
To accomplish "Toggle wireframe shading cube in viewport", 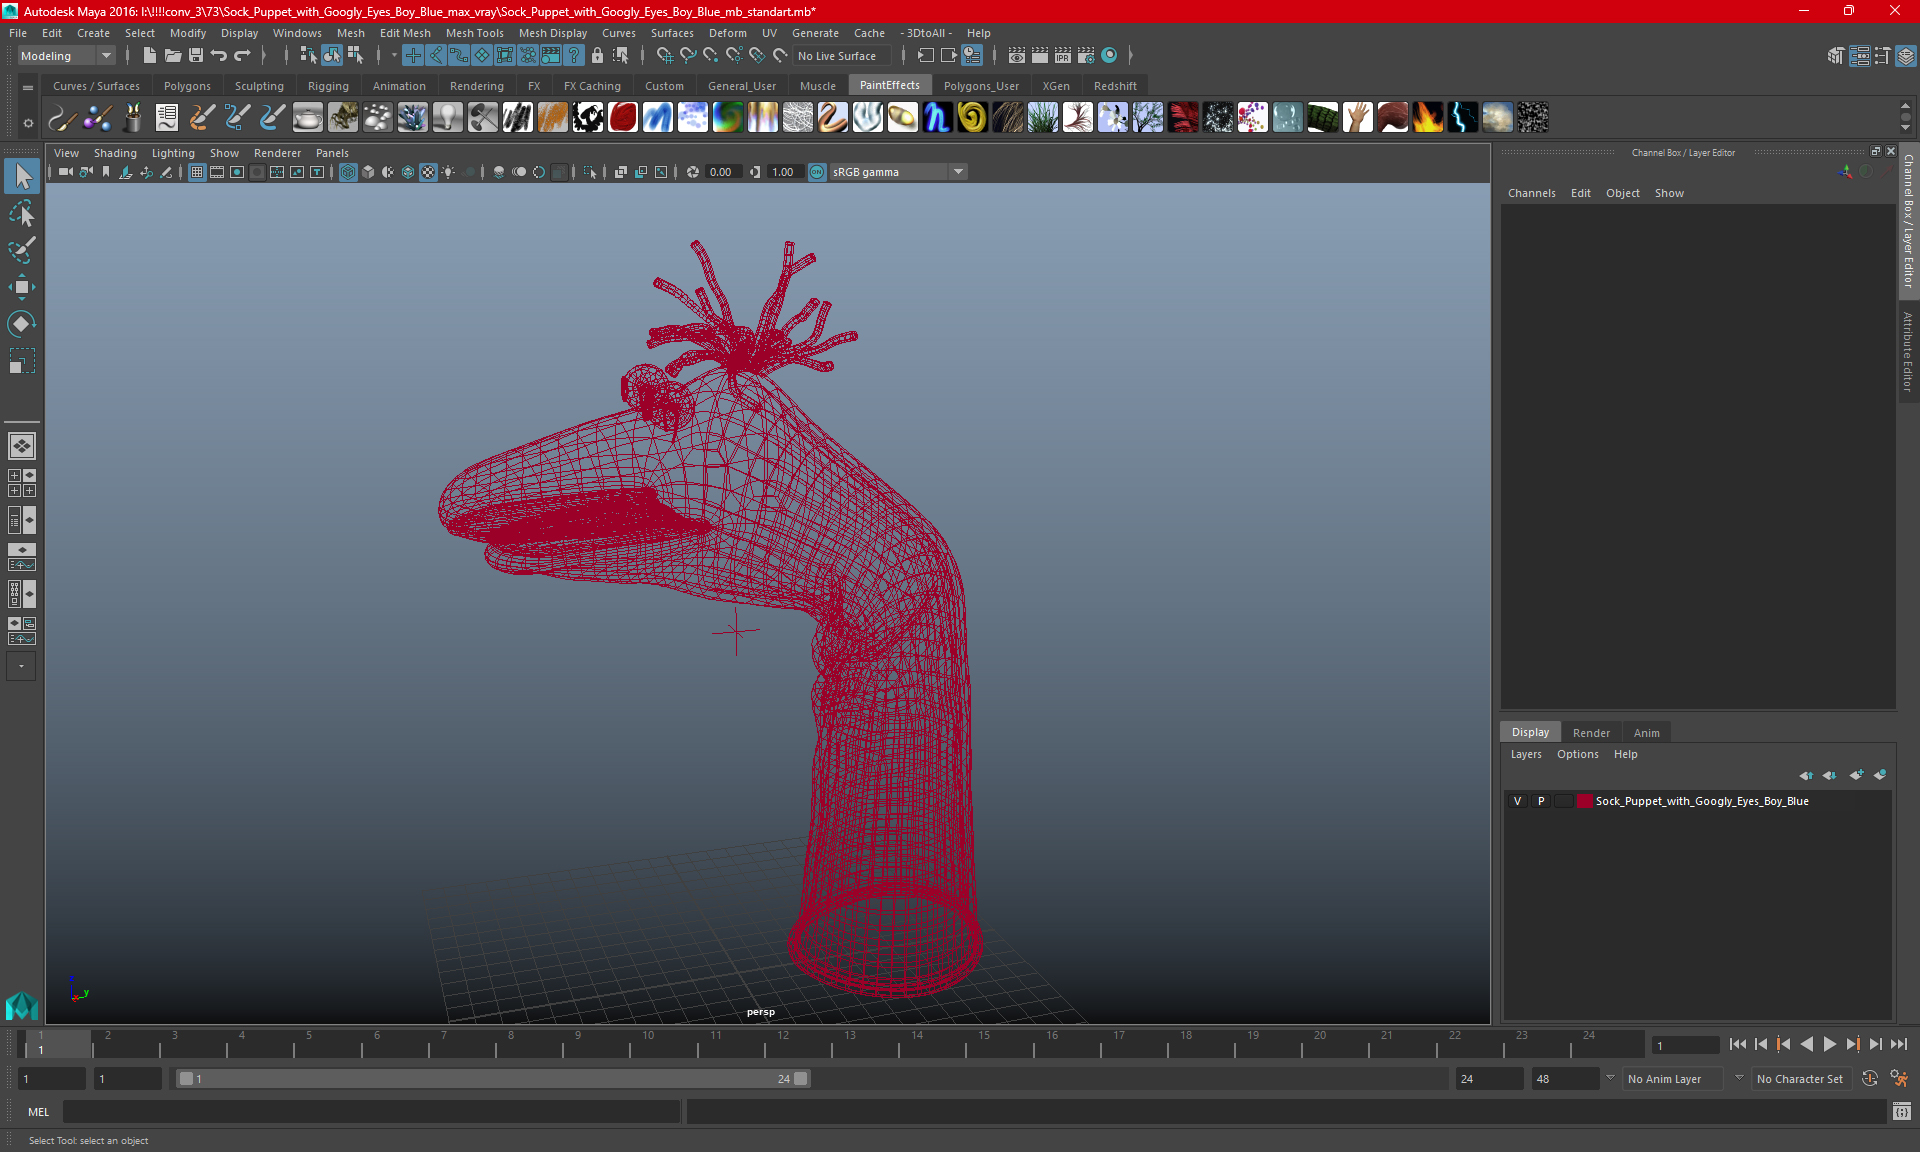I will (x=348, y=172).
